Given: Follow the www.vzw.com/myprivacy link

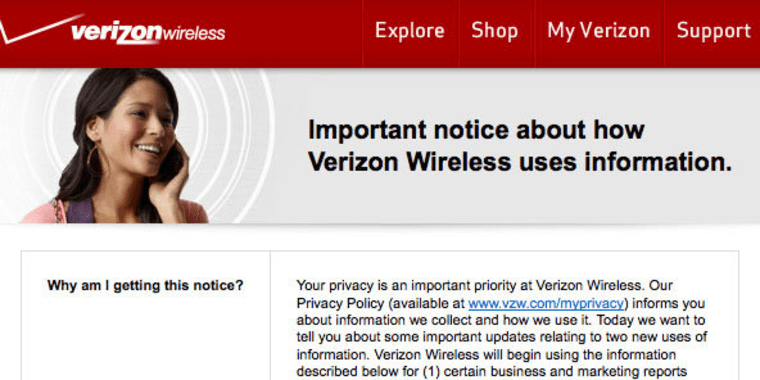Looking at the screenshot, I should tap(545, 304).
